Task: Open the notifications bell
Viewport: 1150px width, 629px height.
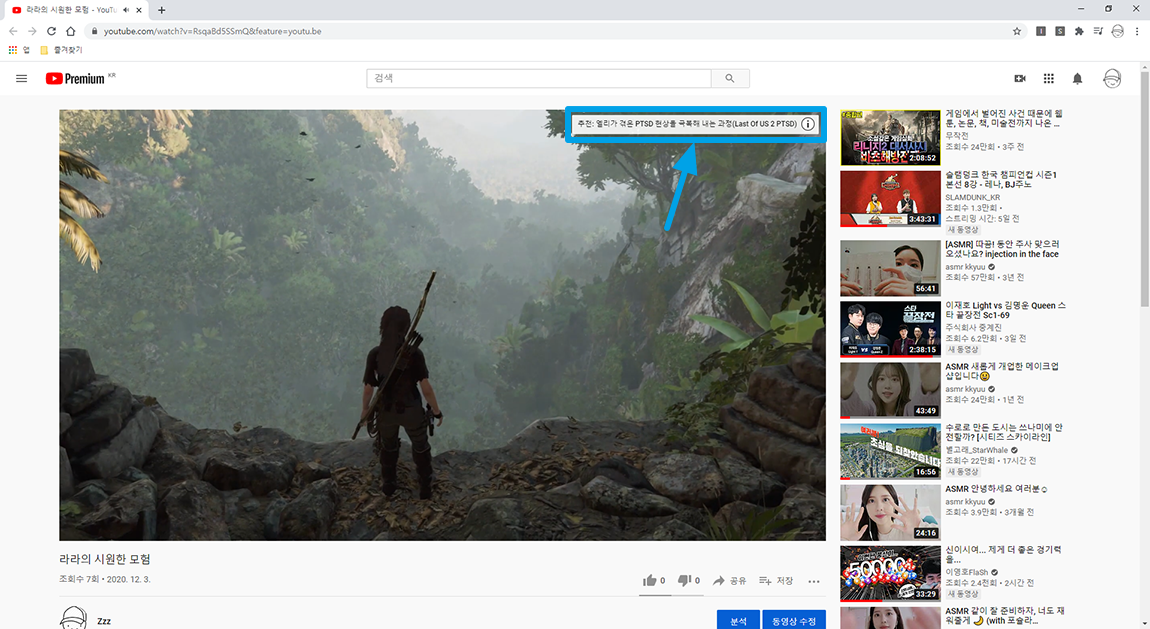Action: click(x=1077, y=78)
